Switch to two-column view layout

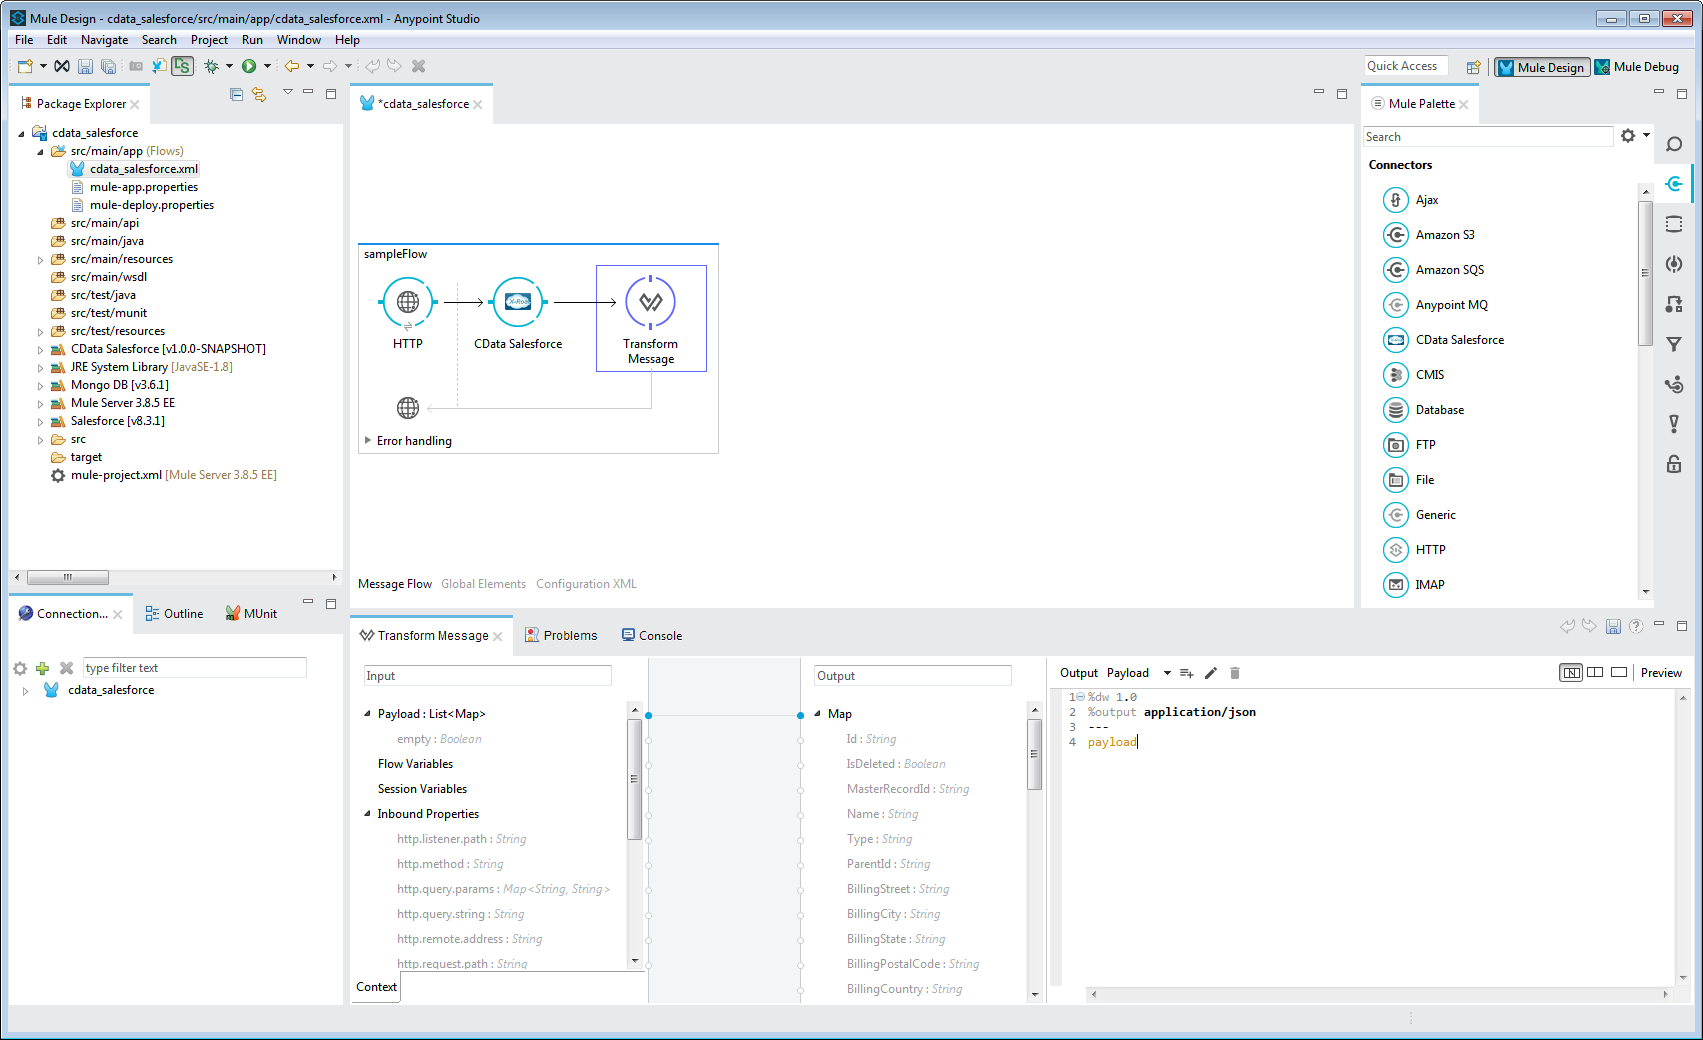click(x=1595, y=673)
